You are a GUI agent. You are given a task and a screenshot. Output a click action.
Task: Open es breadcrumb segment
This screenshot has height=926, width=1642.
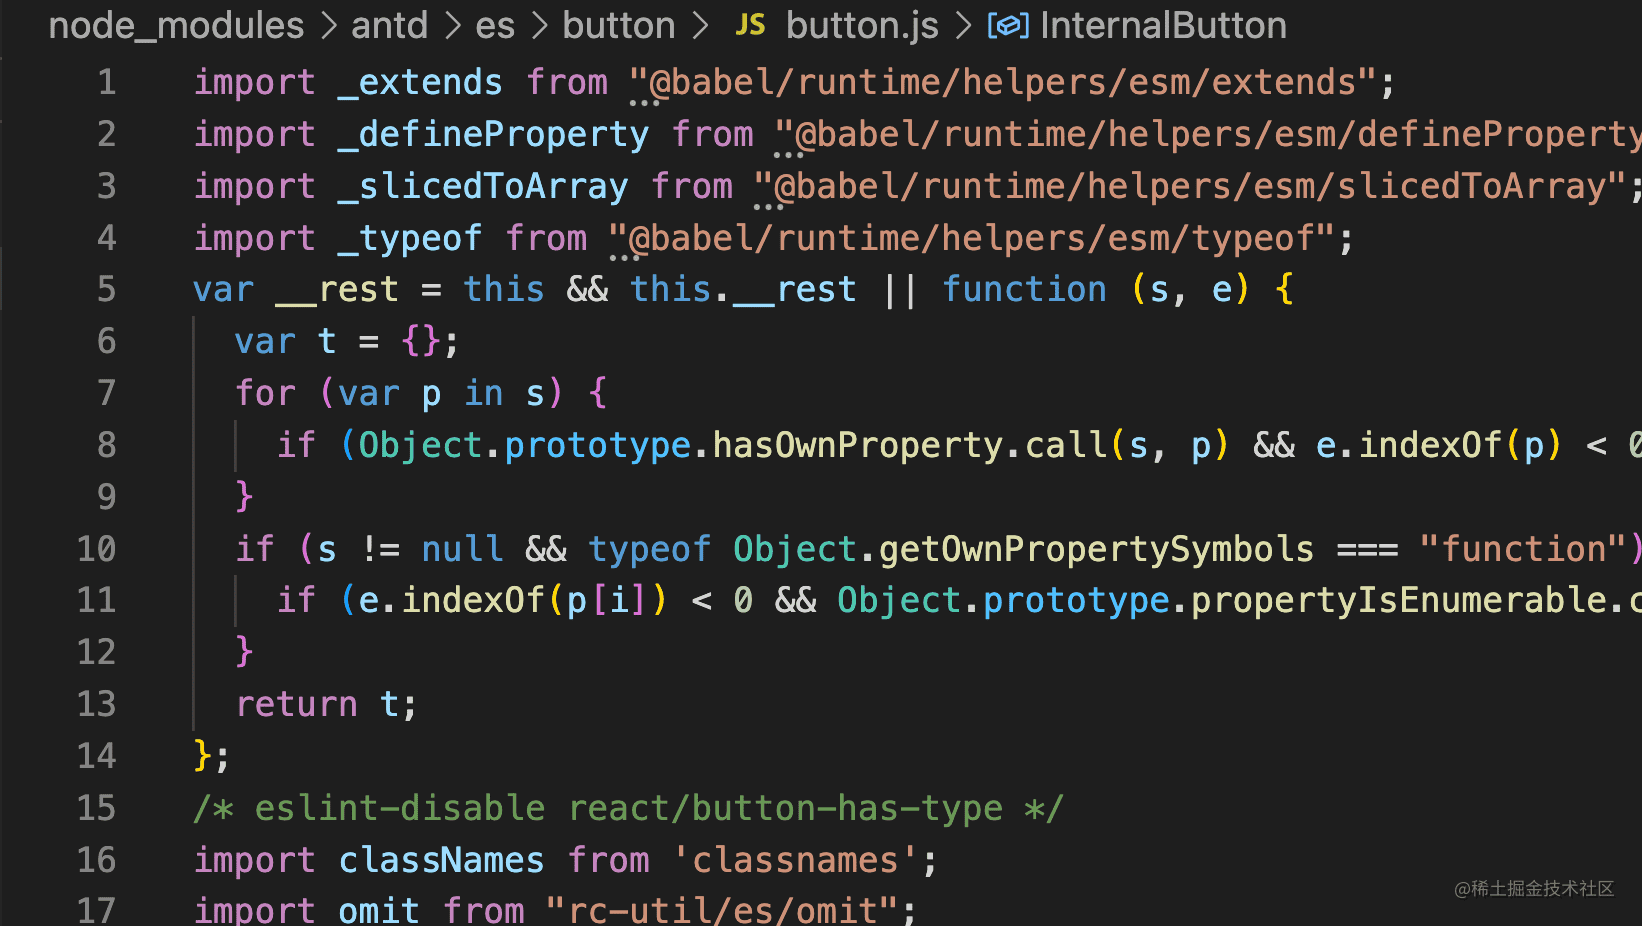[494, 25]
